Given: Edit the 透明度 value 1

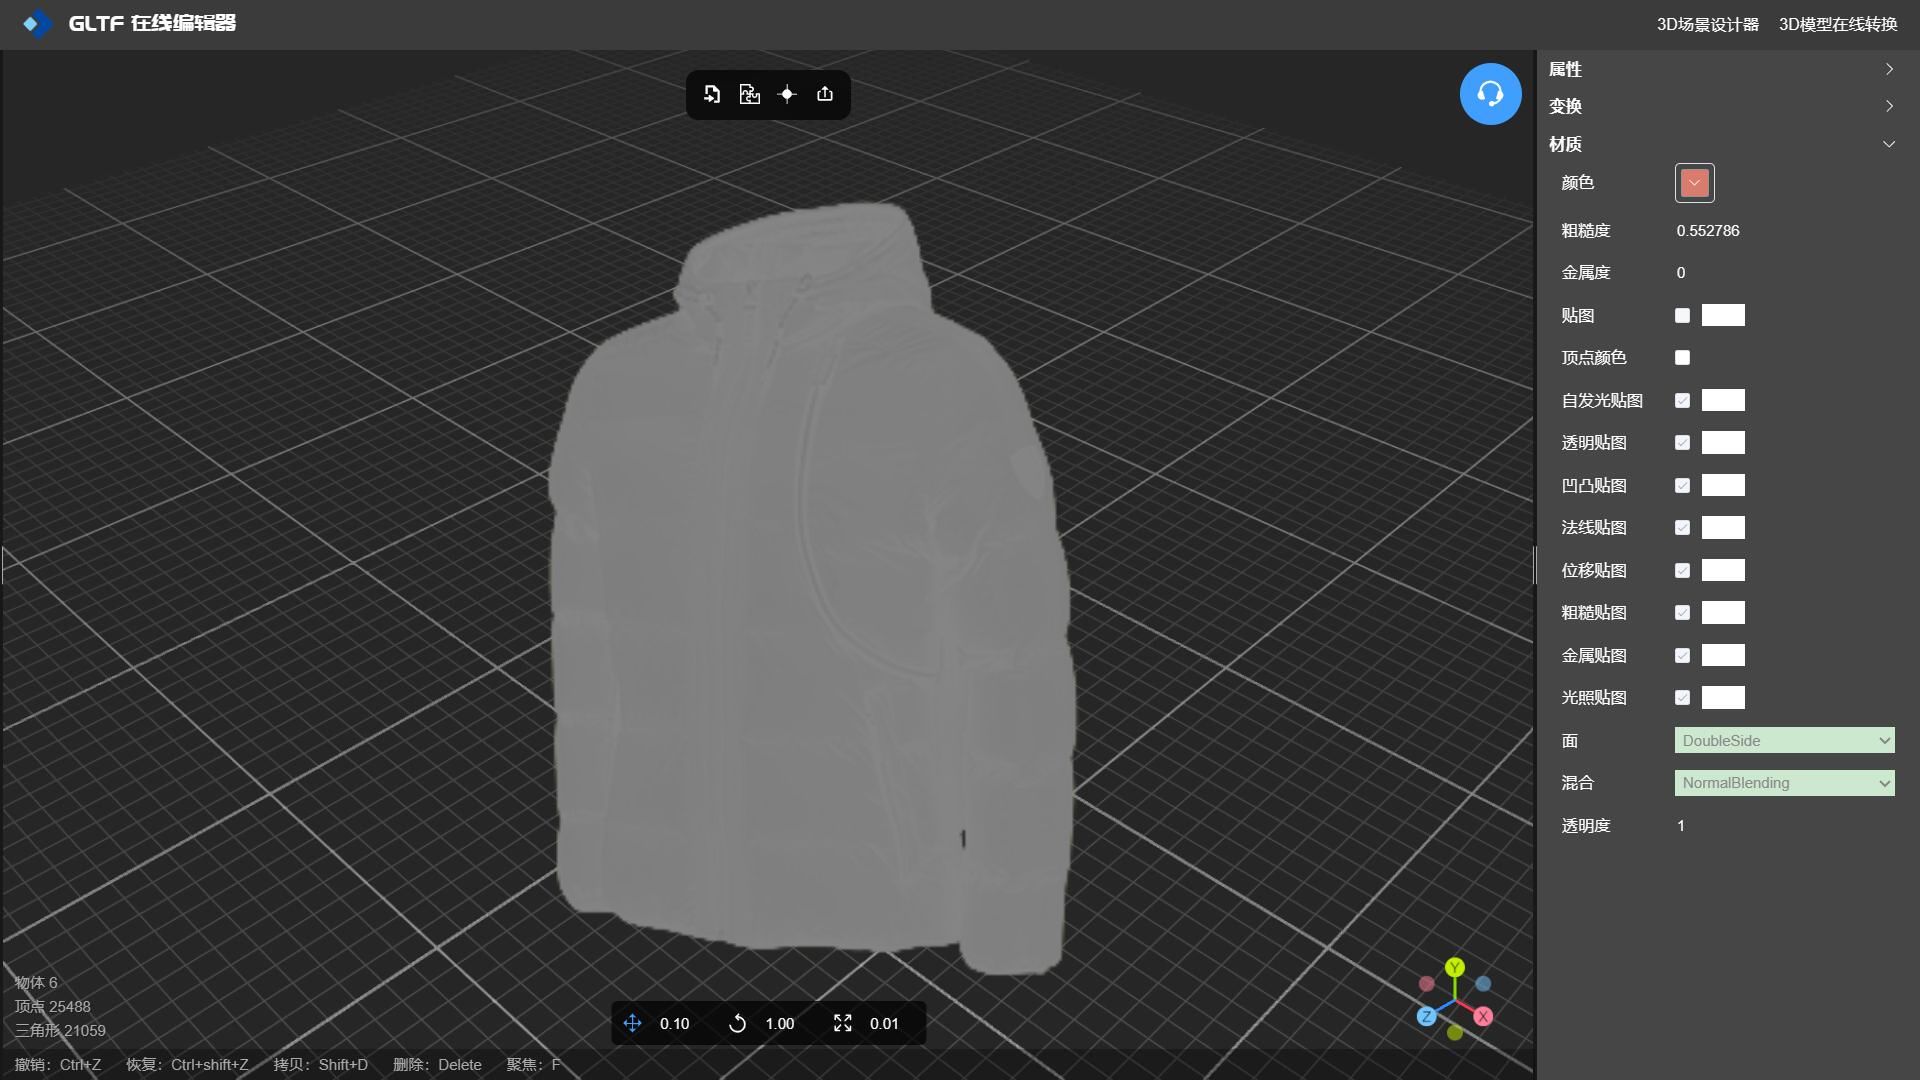Looking at the screenshot, I should [x=1681, y=826].
